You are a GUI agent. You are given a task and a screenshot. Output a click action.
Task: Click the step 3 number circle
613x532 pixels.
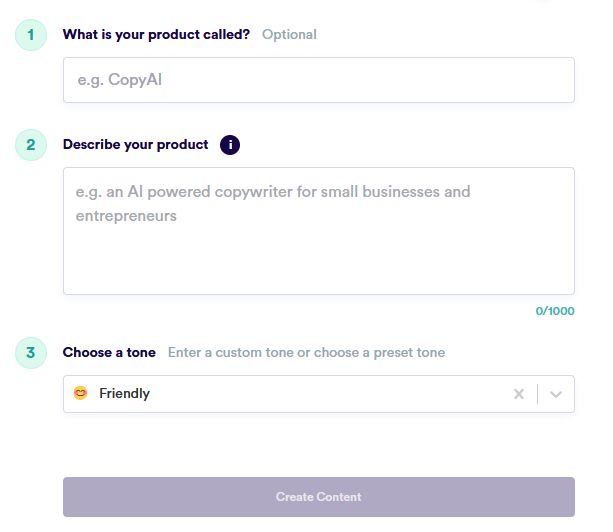(31, 353)
